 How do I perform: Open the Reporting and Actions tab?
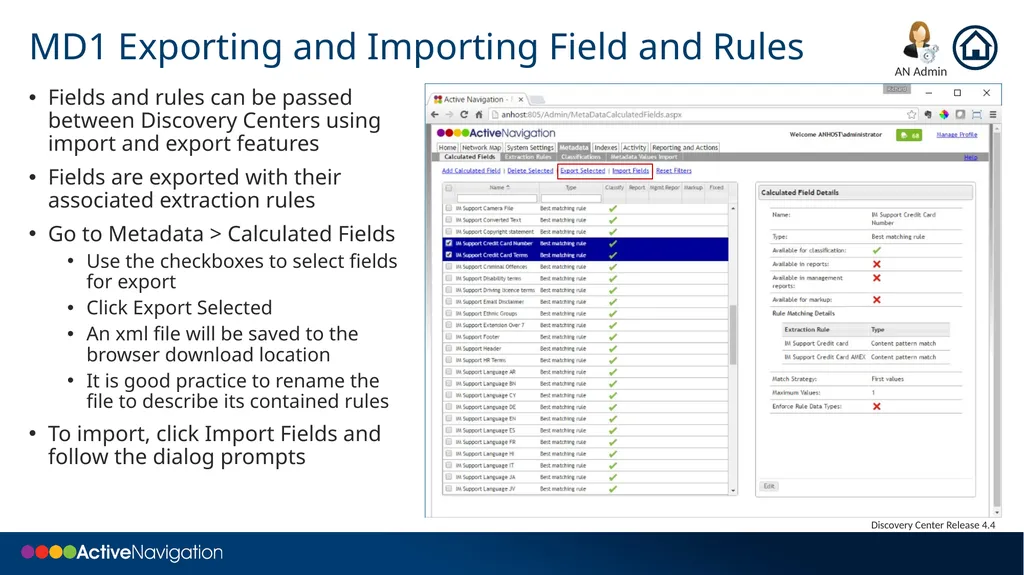(684, 148)
